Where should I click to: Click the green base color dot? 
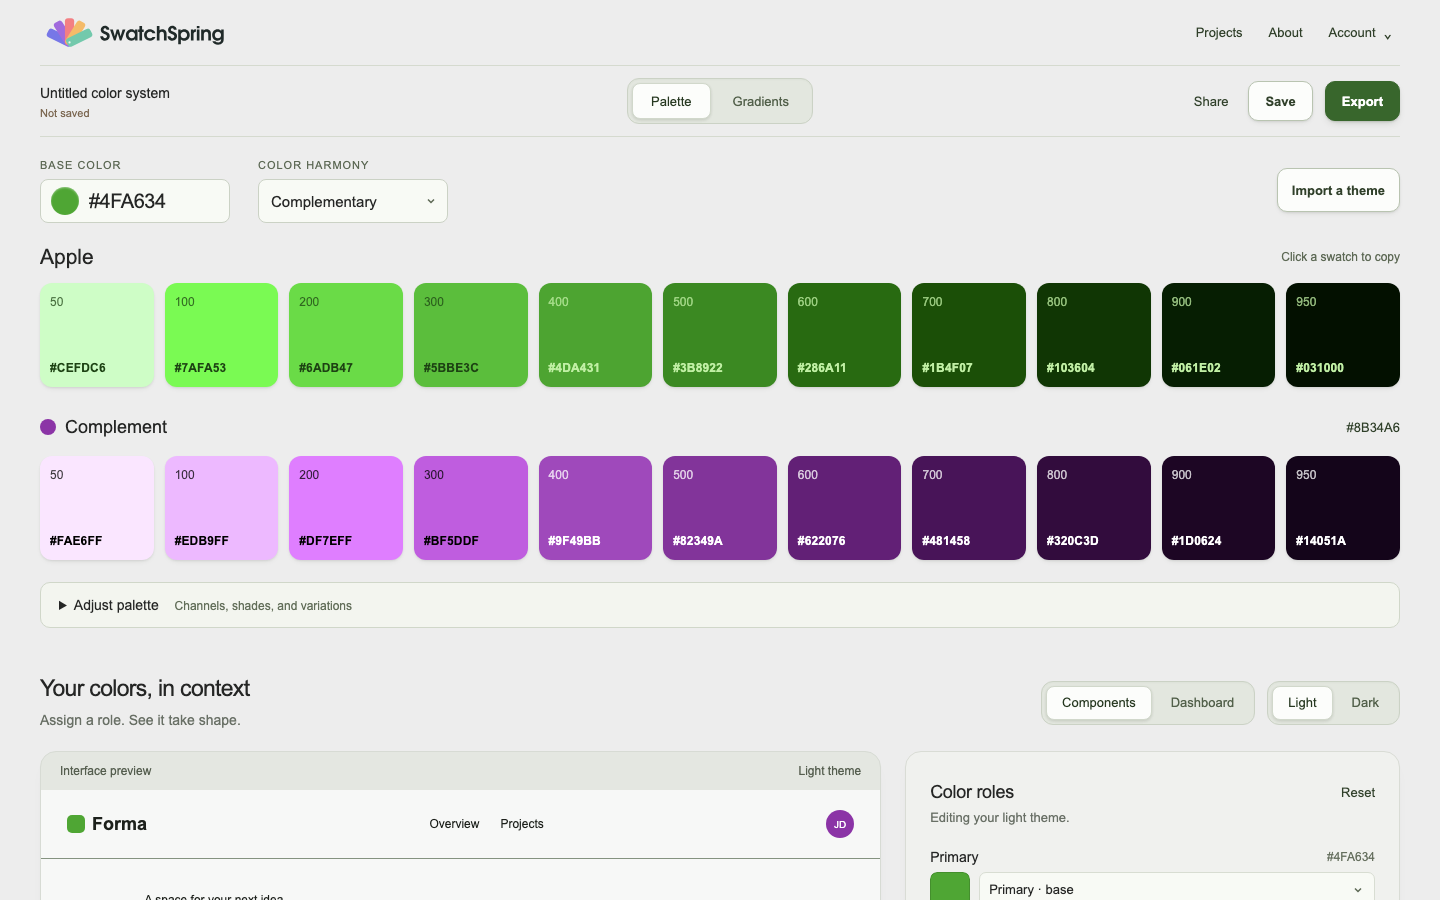coord(65,201)
